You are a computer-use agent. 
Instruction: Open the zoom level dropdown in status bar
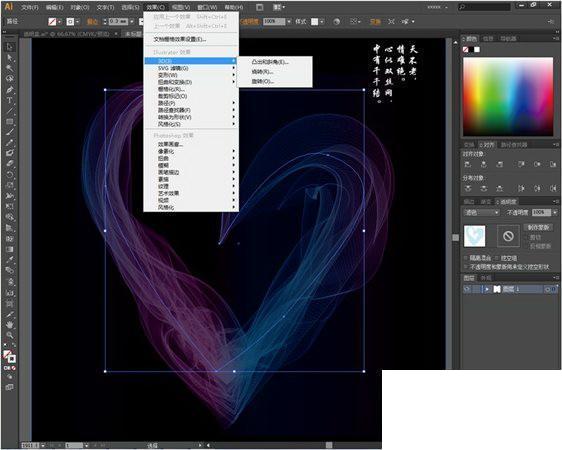43,445
